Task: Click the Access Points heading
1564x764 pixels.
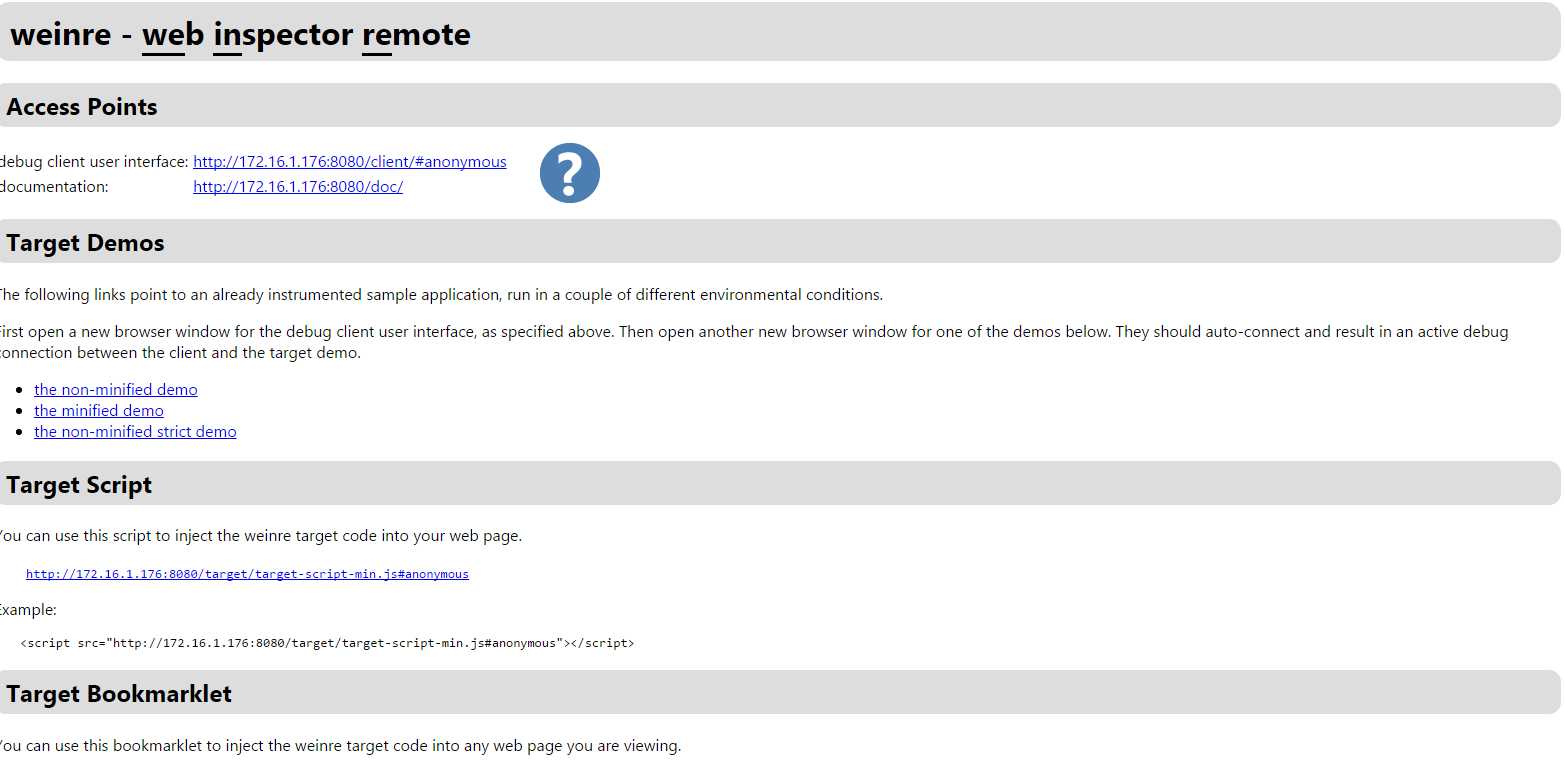Action: 82,106
